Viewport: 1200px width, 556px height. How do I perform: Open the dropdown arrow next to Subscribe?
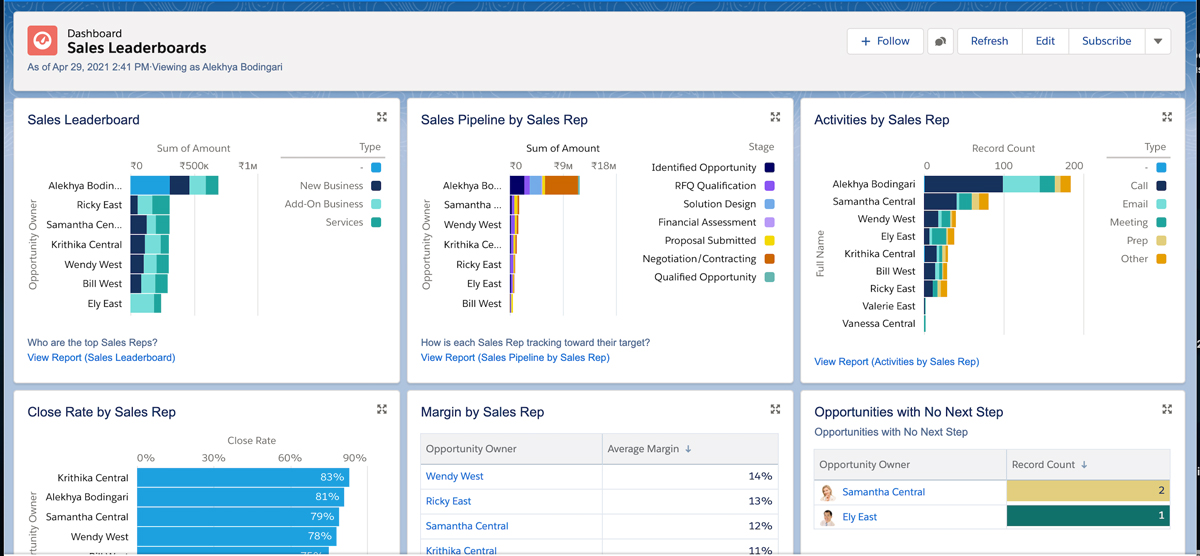[x=1157, y=41]
